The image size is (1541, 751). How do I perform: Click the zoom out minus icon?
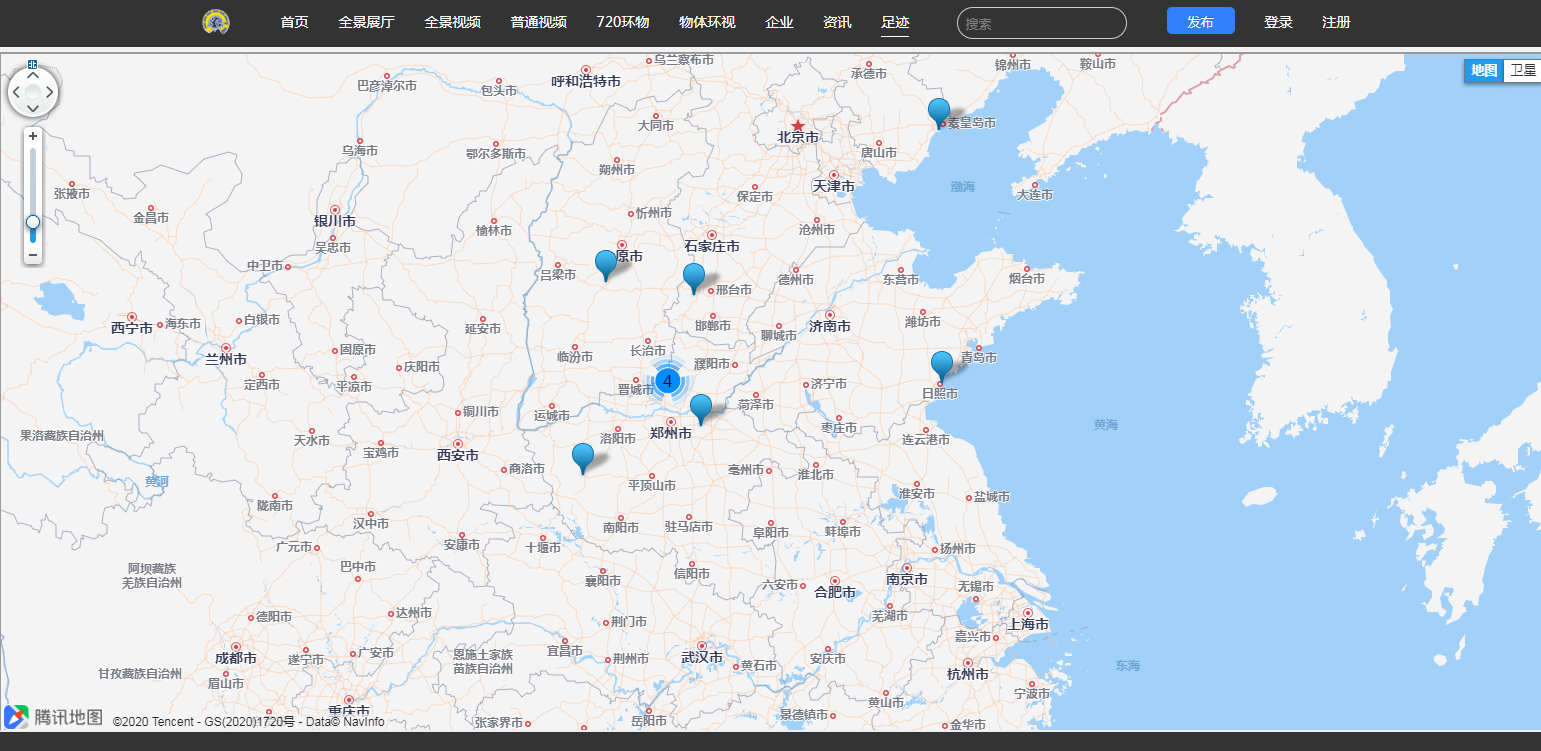32,255
